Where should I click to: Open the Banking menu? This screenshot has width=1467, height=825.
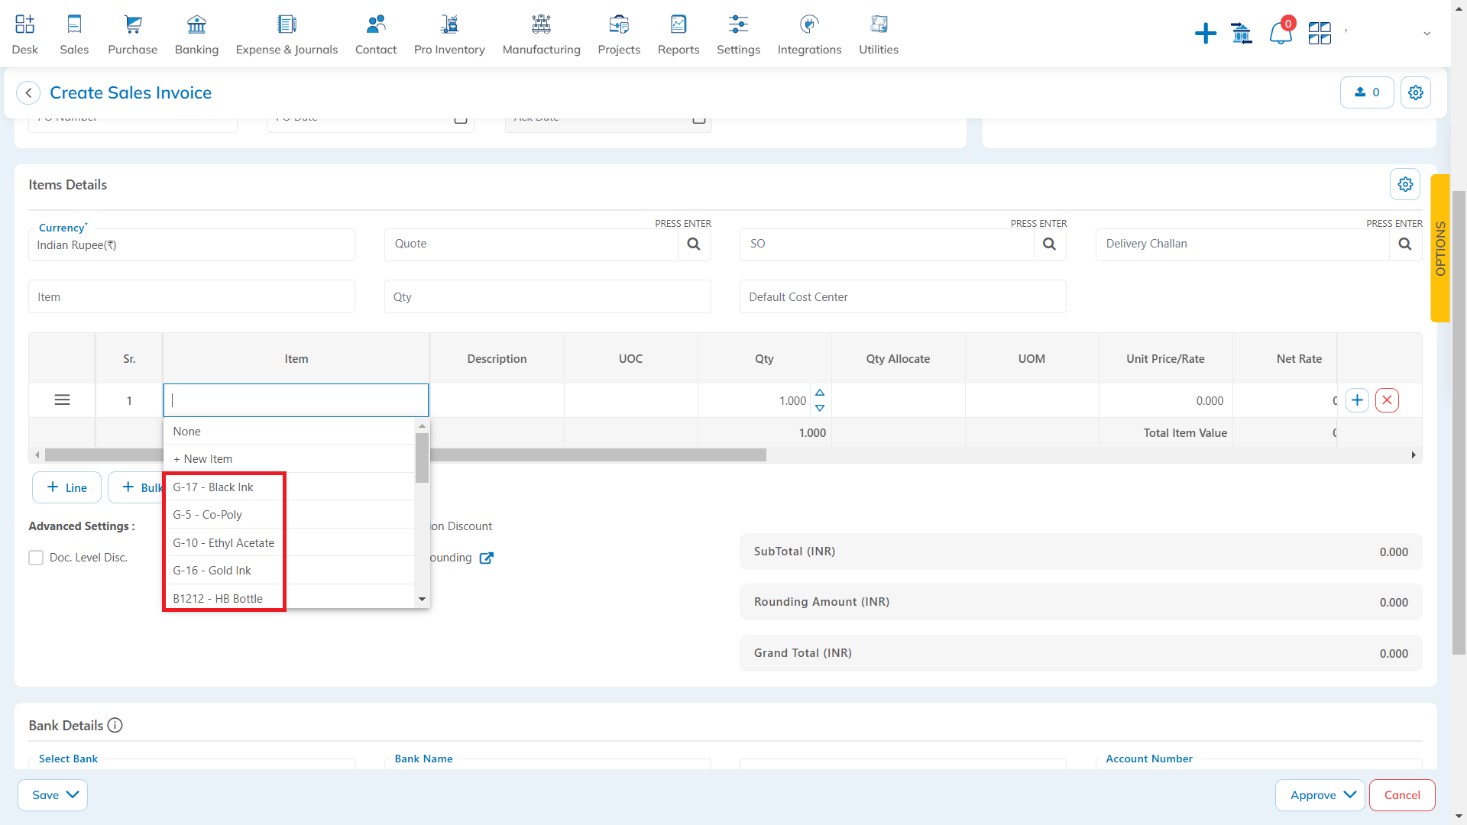click(197, 34)
